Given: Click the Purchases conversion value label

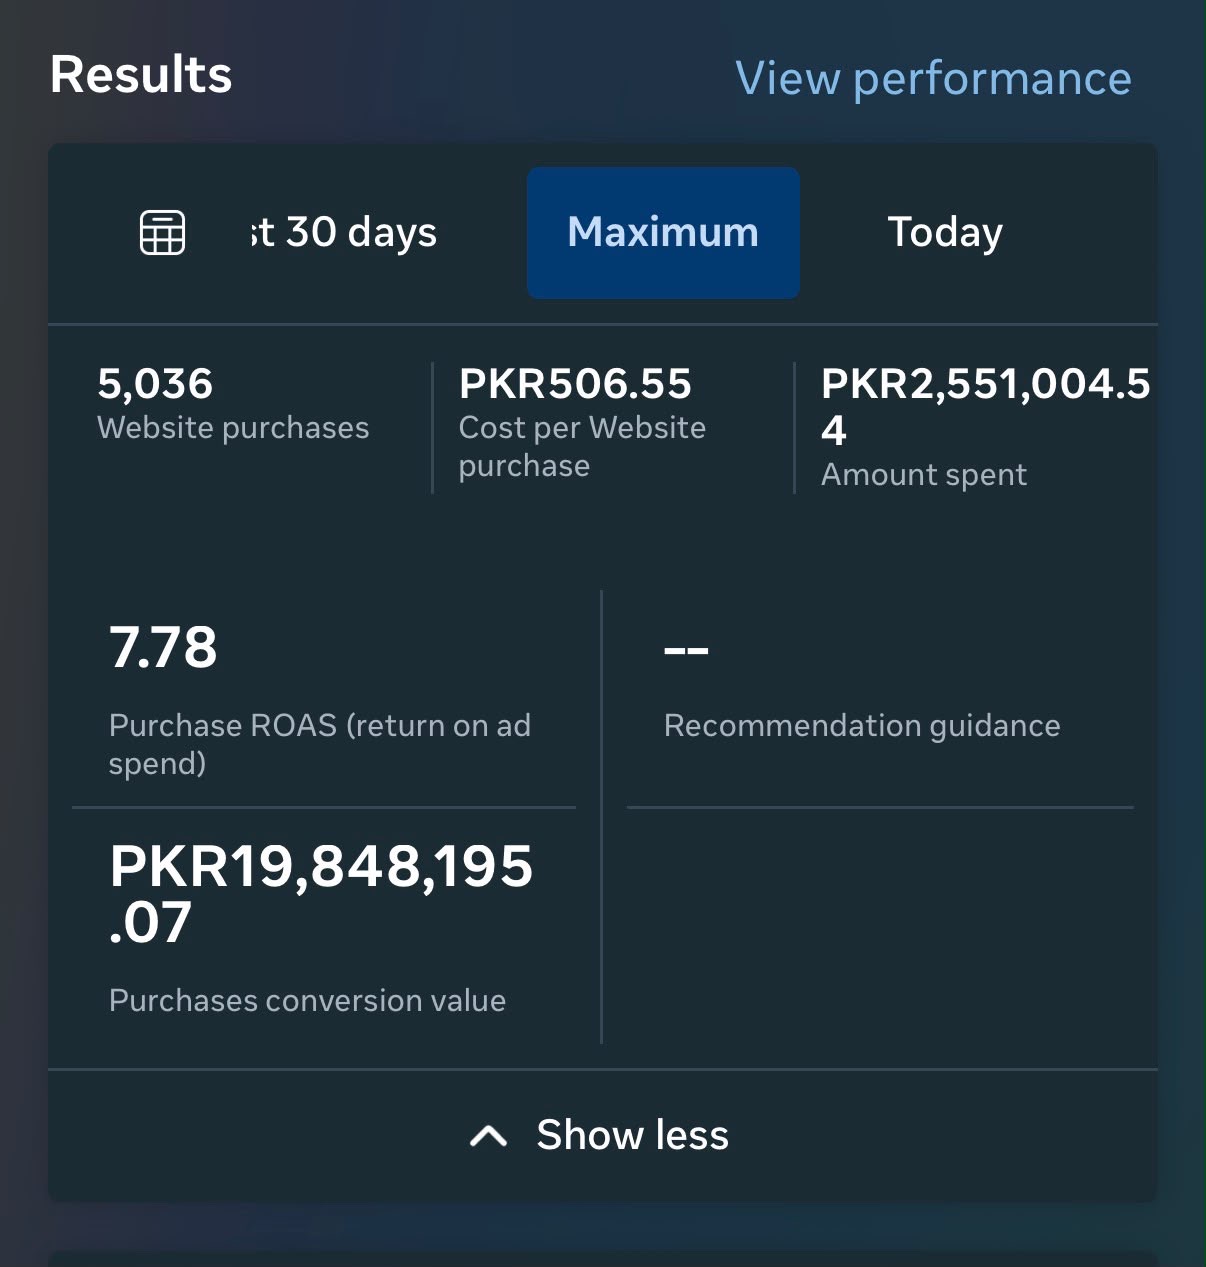Looking at the screenshot, I should (x=307, y=1000).
